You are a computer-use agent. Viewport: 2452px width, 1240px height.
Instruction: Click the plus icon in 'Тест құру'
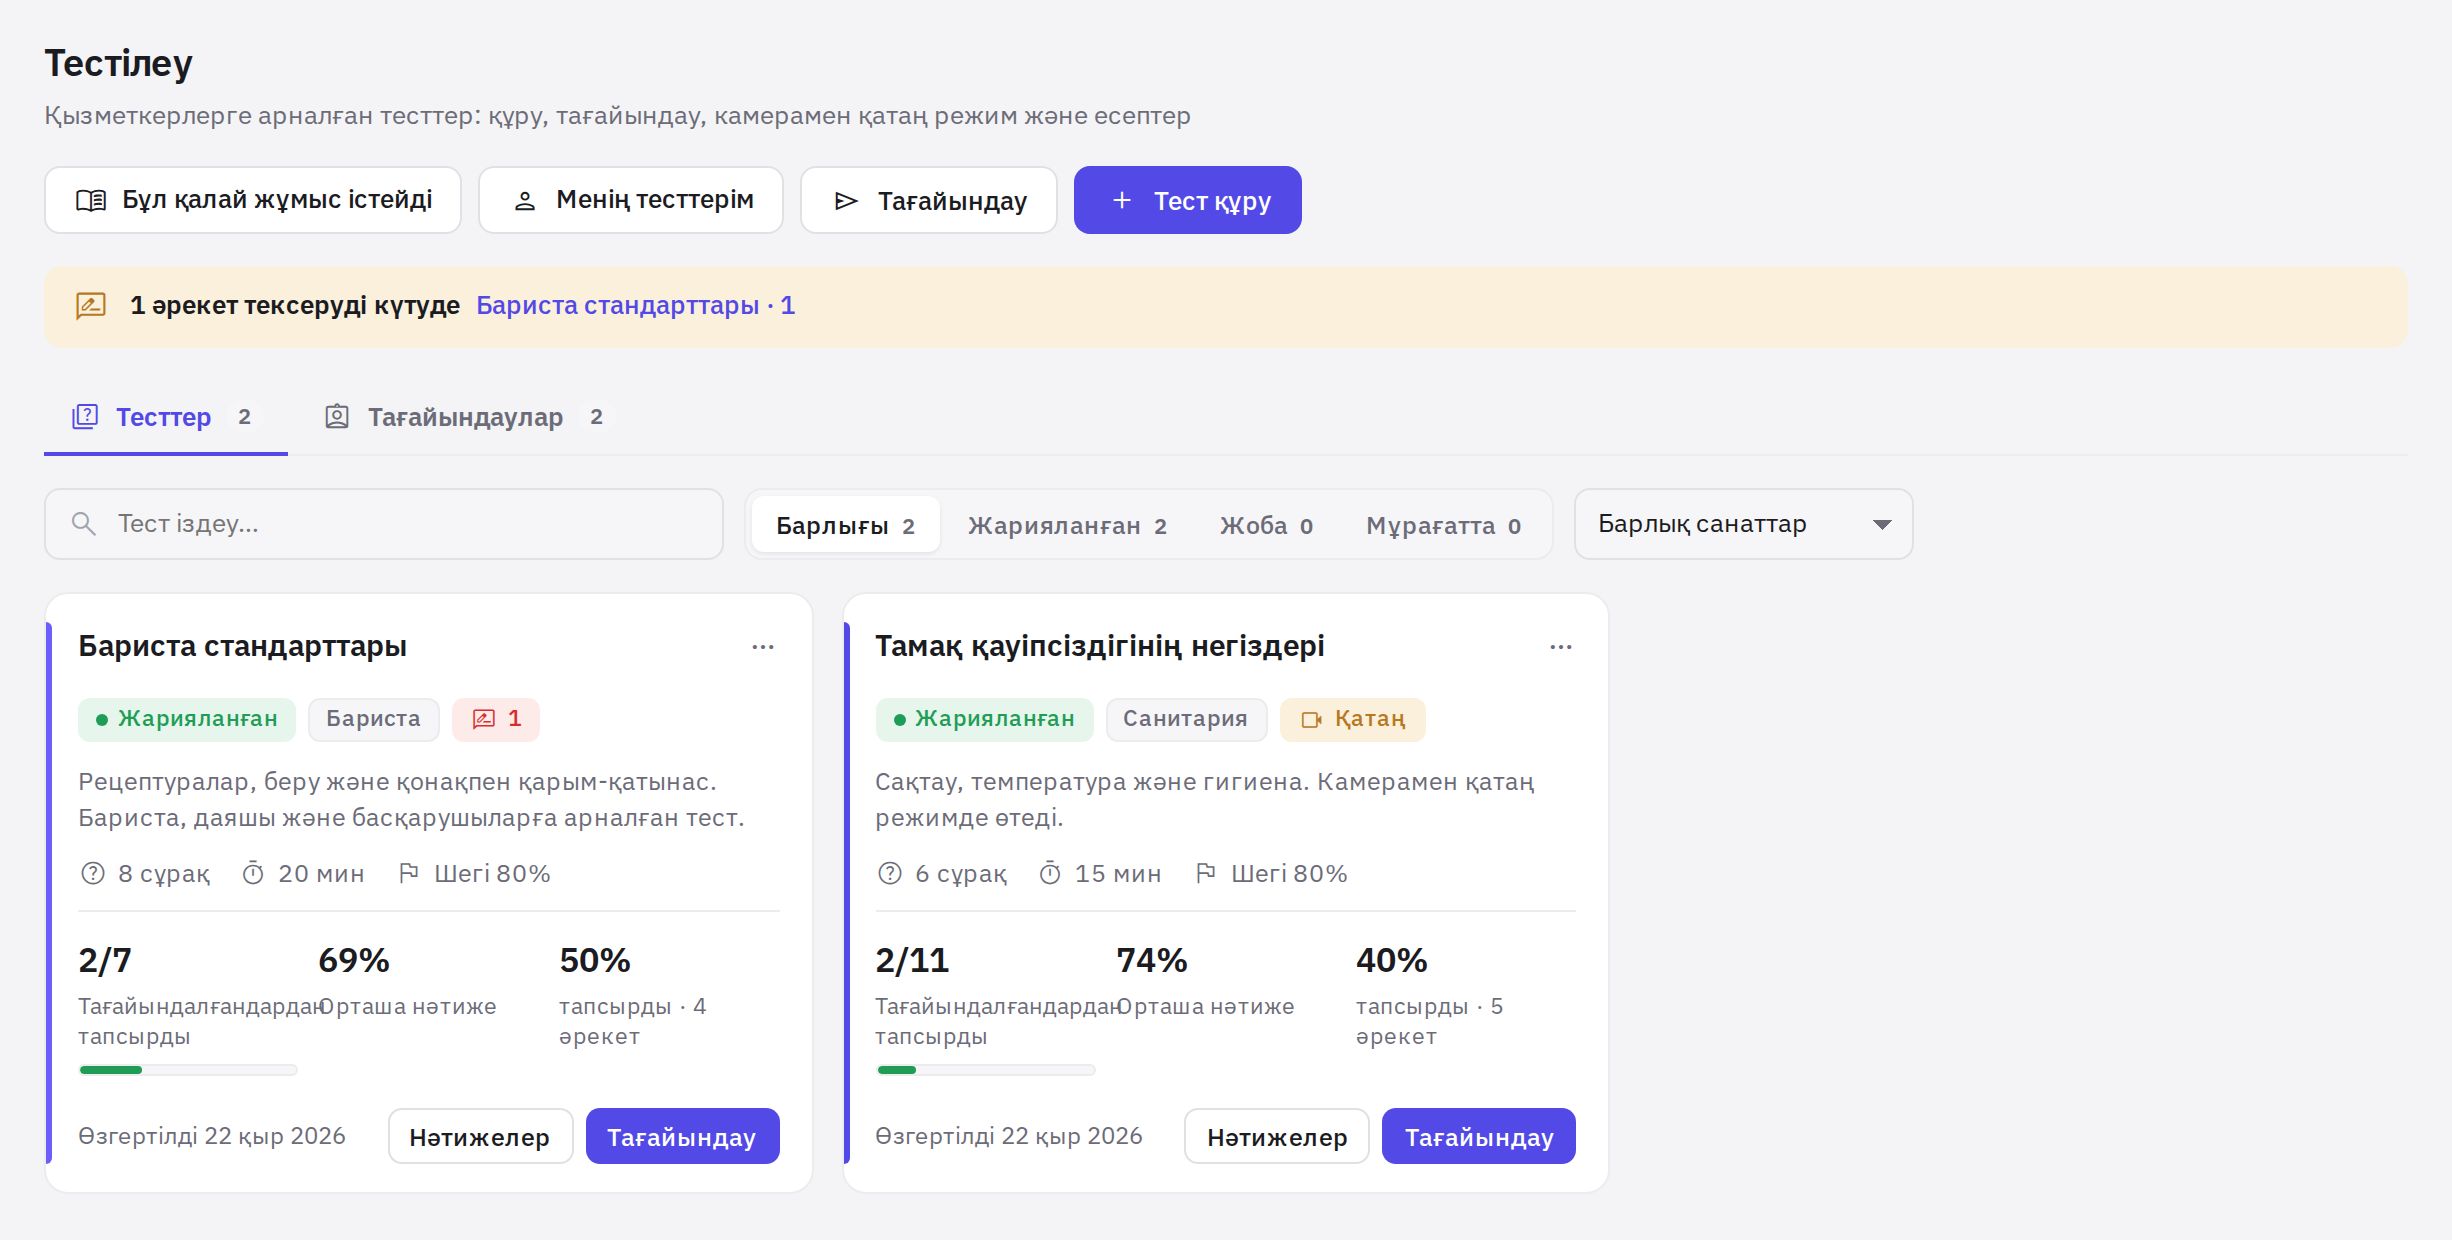1122,200
